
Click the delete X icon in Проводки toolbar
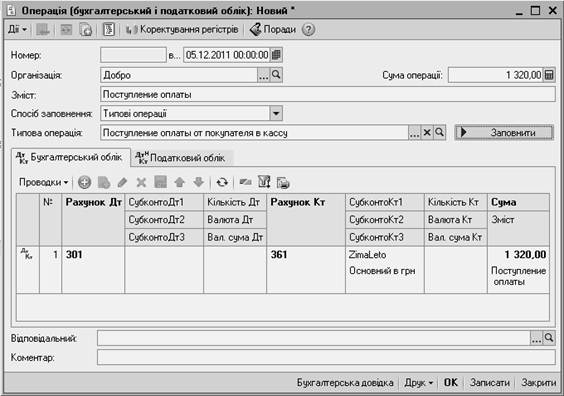point(141,182)
